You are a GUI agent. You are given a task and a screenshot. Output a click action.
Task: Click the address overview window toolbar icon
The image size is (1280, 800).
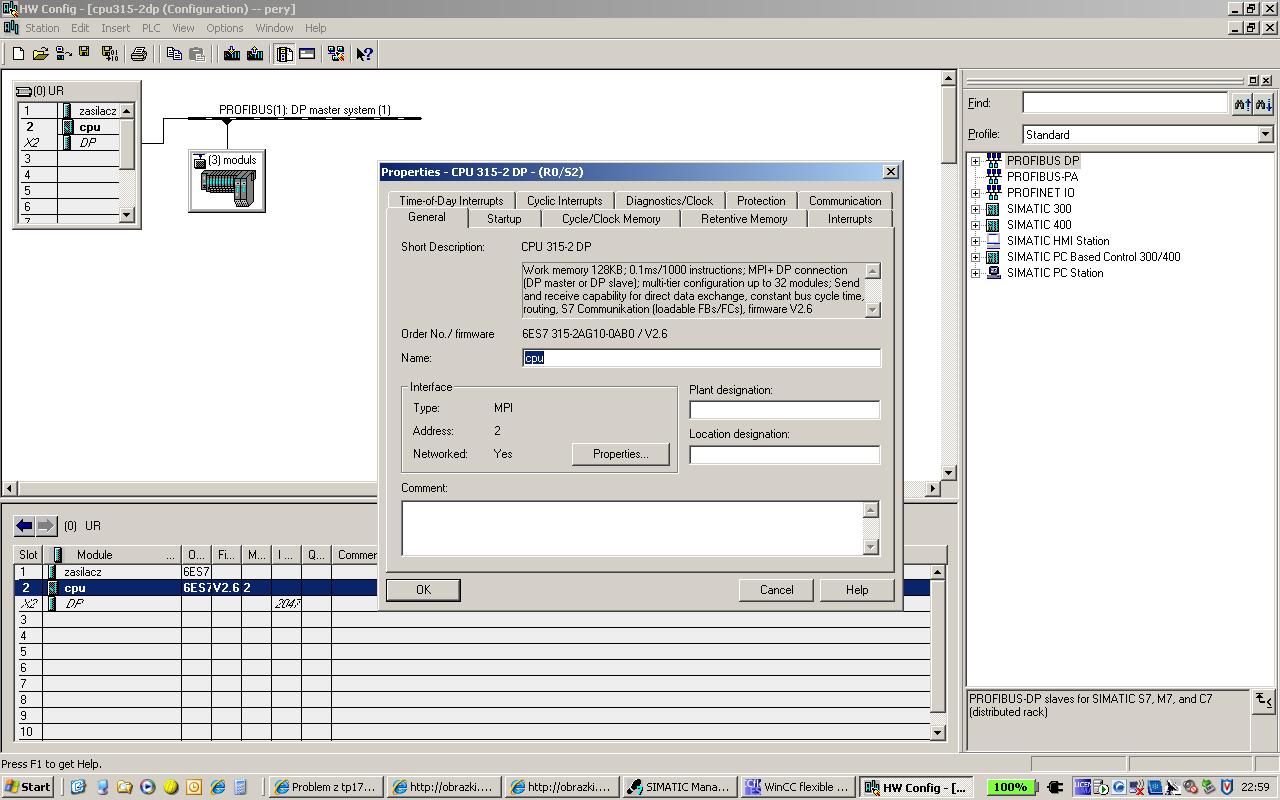click(307, 54)
